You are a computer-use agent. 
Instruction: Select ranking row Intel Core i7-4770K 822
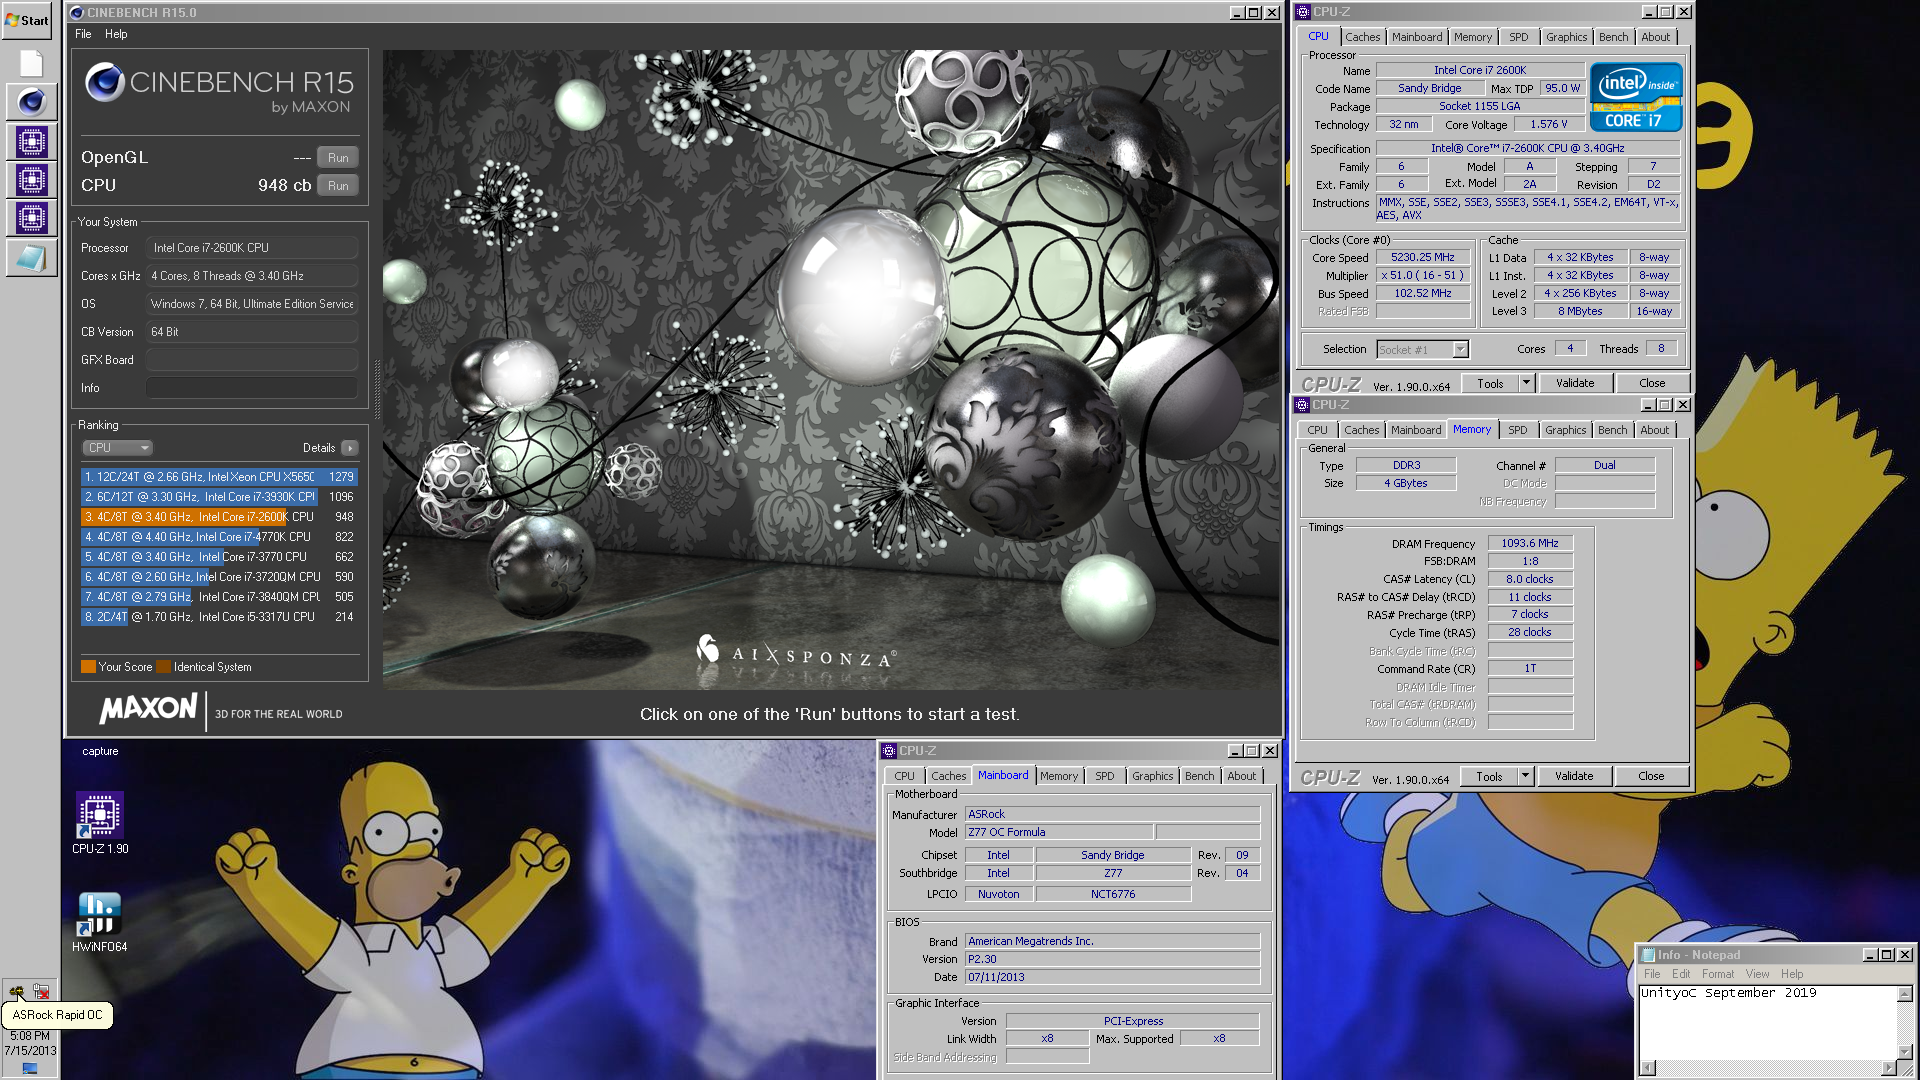219,537
